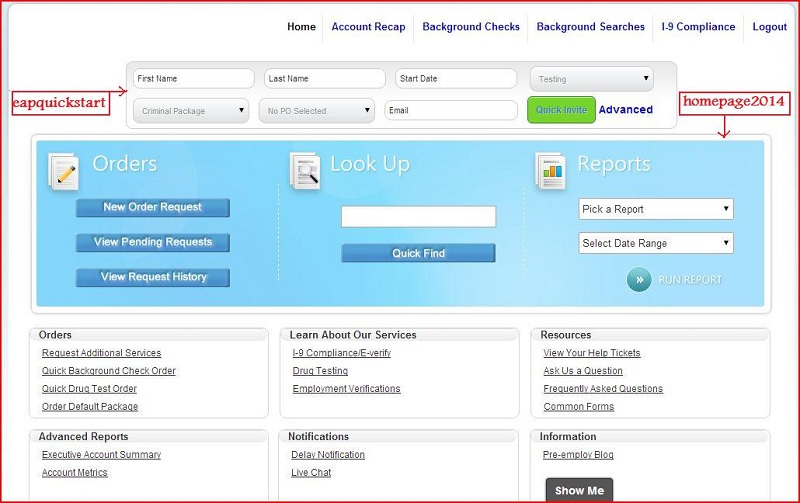
Task: Click the Learn About Our Services heading
Action: click(353, 335)
